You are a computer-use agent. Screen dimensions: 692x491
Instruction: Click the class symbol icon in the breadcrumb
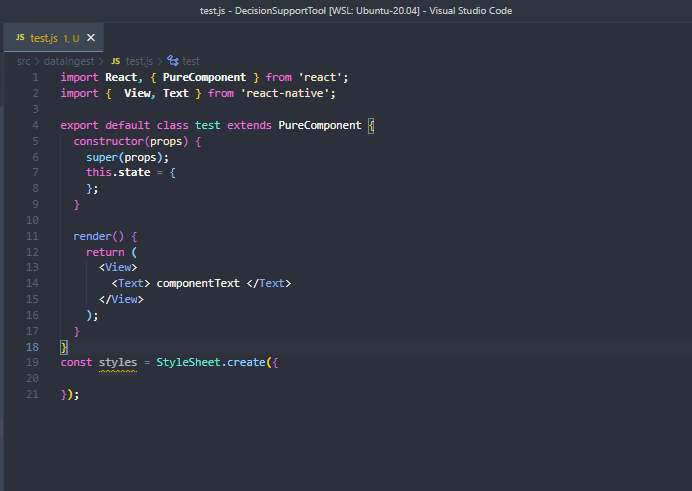tap(172, 61)
